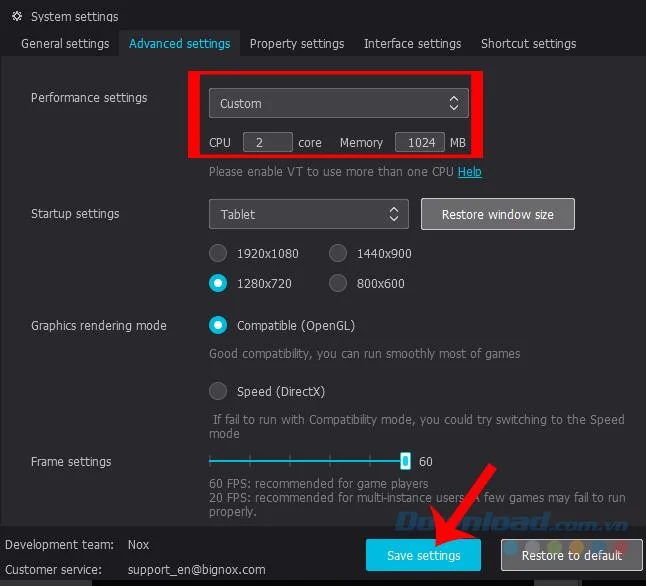Click the Memory MB input field
646x586 pixels.
point(420,142)
